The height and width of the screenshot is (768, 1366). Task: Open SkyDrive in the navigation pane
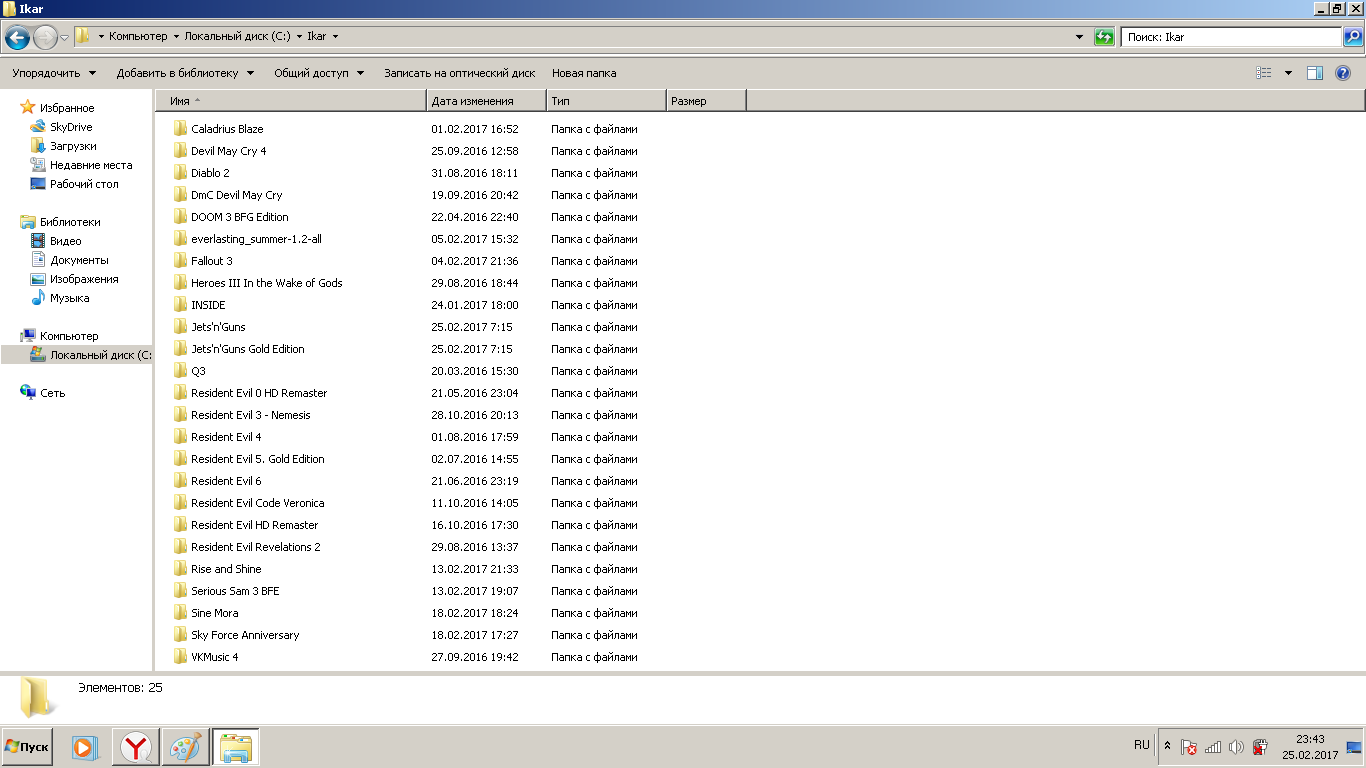click(x=71, y=127)
